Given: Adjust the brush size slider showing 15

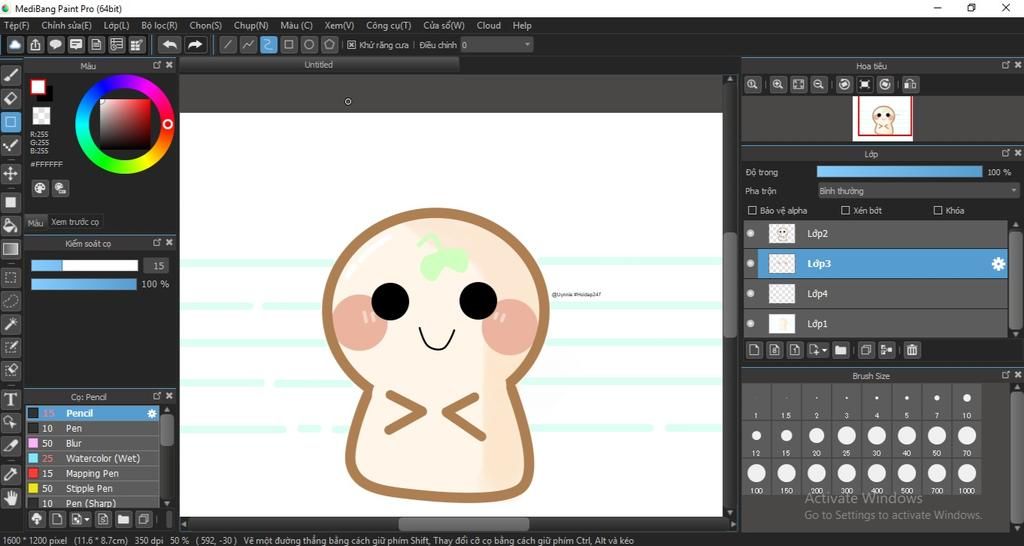Looking at the screenshot, I should click(84, 265).
